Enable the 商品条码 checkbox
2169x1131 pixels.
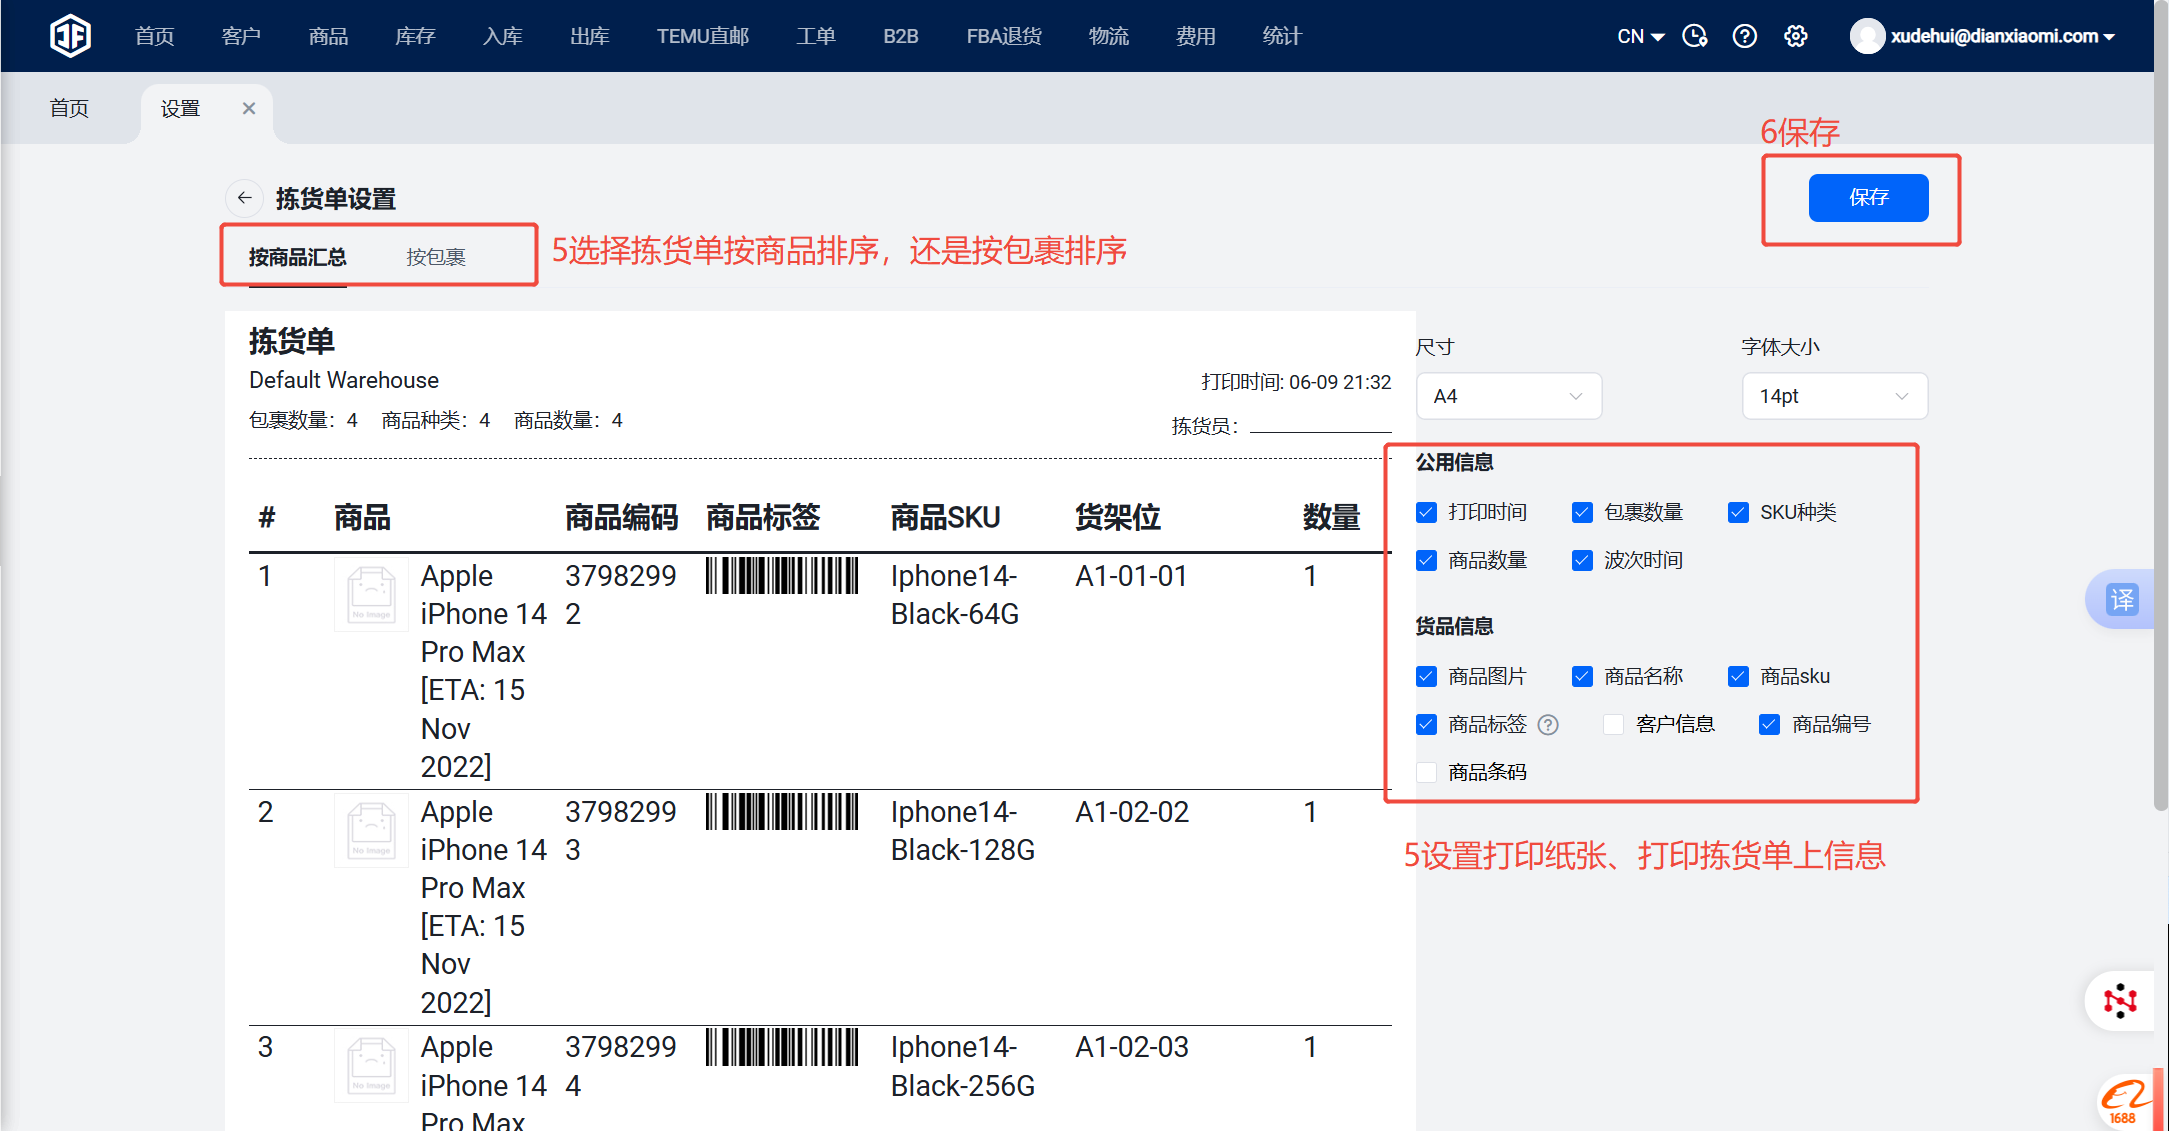click(1427, 772)
